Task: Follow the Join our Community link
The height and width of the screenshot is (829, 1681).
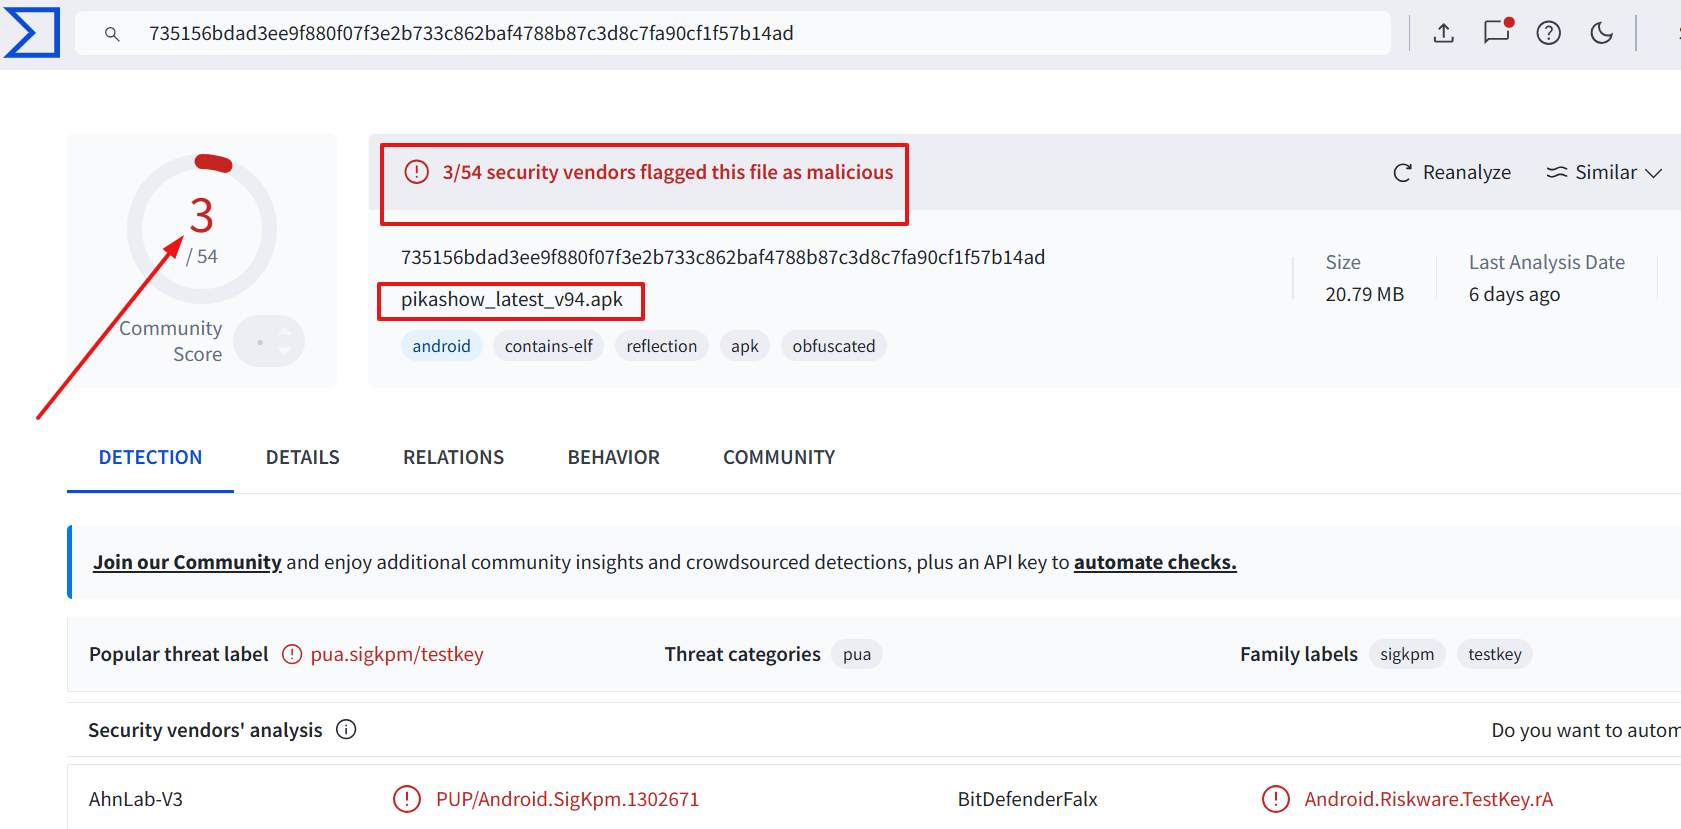Action: click(187, 562)
